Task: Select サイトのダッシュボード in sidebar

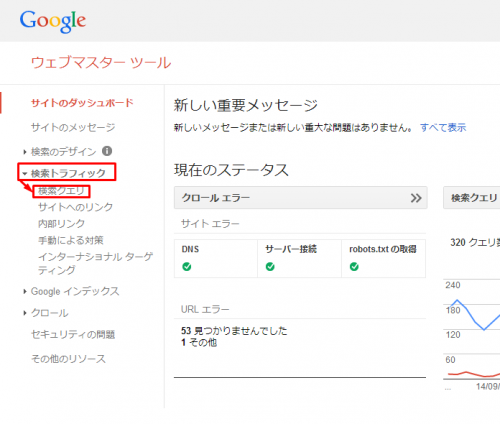Action: (82, 103)
